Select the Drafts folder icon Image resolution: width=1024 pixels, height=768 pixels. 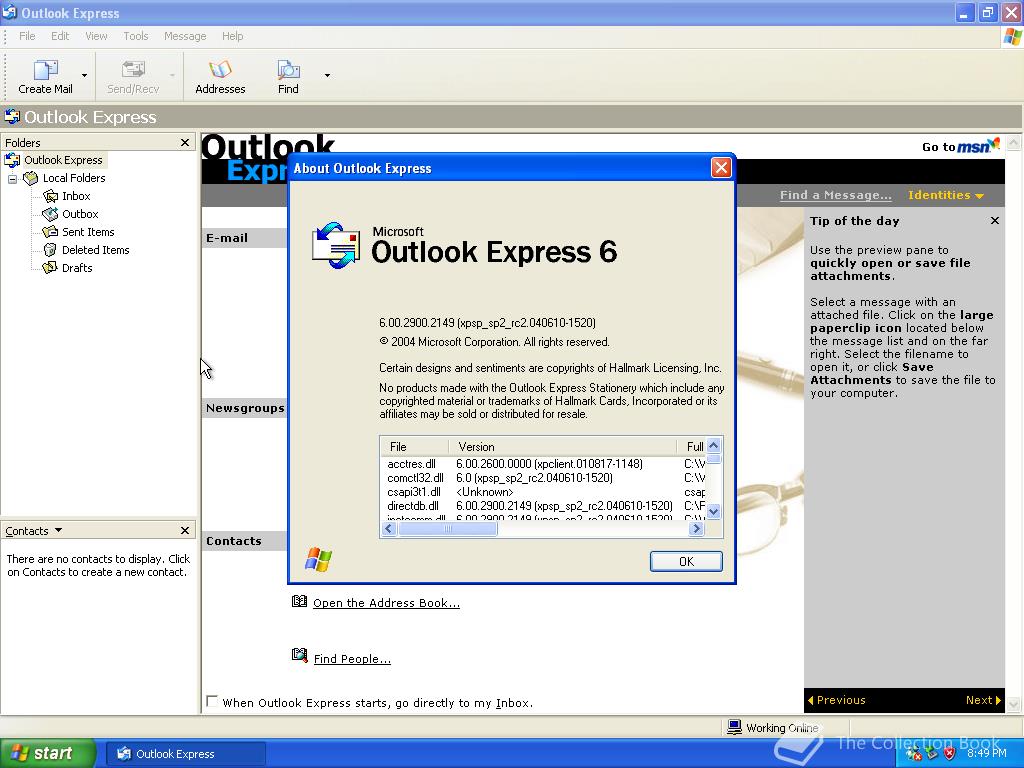[x=50, y=268]
